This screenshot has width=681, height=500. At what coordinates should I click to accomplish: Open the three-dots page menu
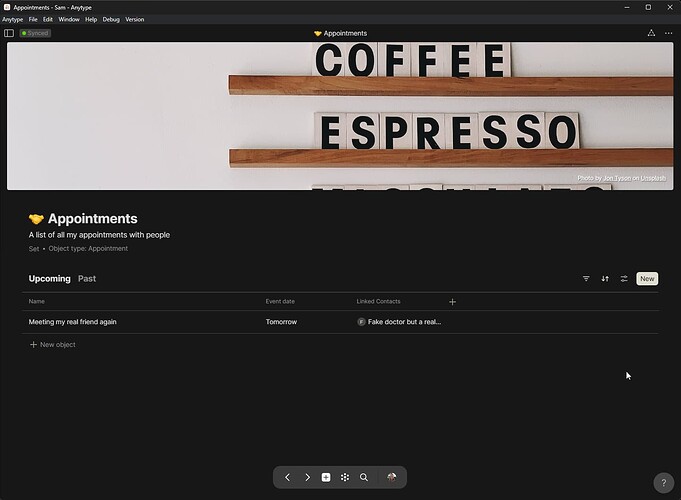[668, 33]
